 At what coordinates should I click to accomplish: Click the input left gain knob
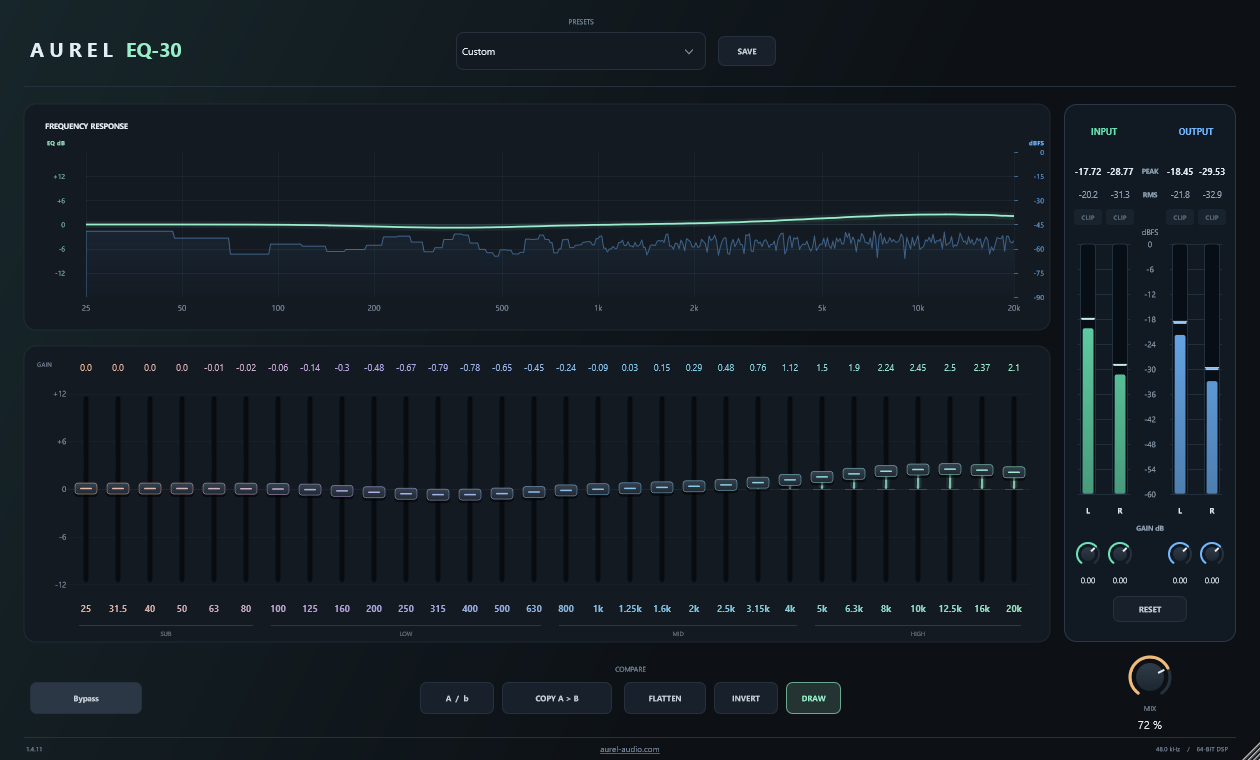(1086, 553)
